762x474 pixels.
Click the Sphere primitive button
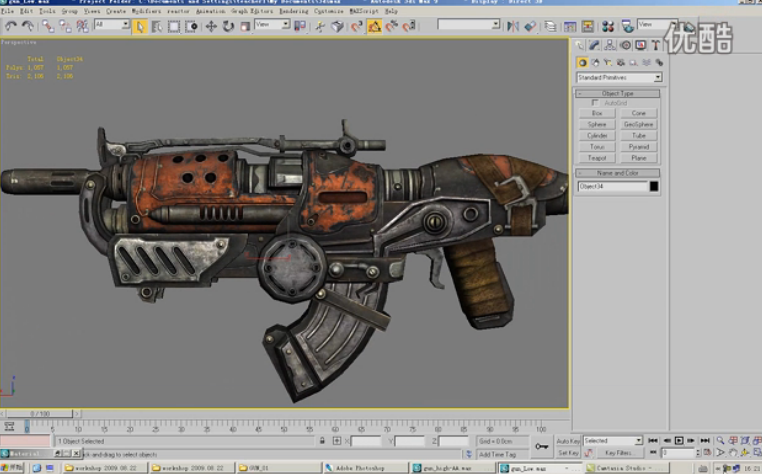pyautogui.click(x=597, y=124)
